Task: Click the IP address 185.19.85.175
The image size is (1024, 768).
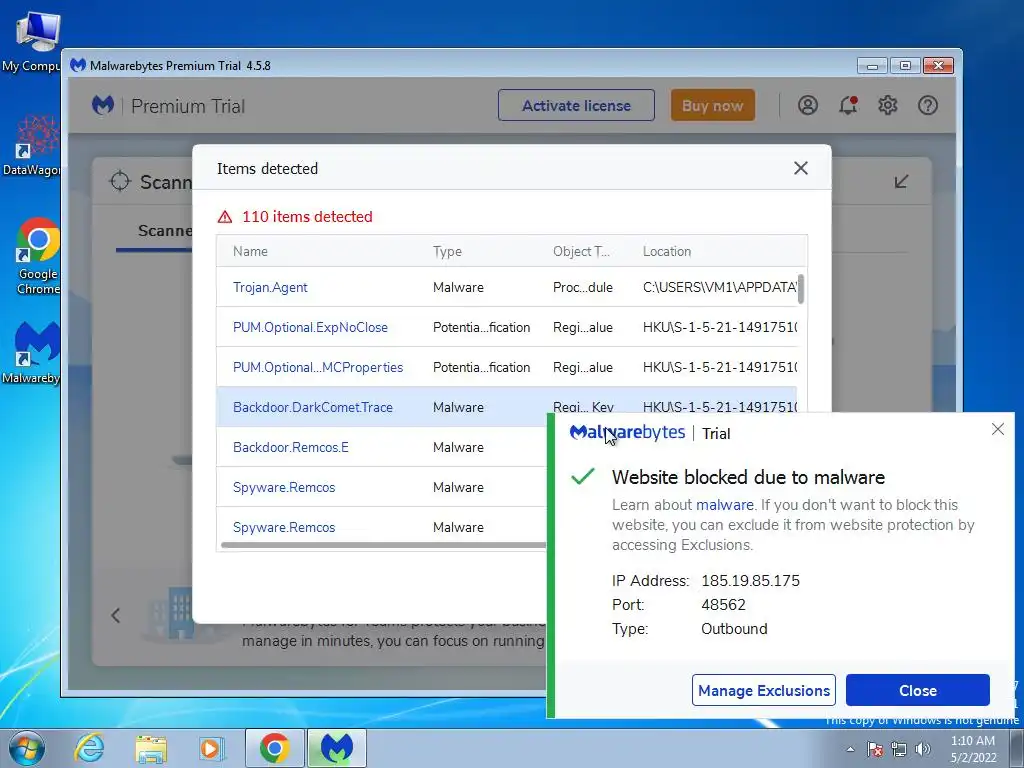Action: click(750, 581)
